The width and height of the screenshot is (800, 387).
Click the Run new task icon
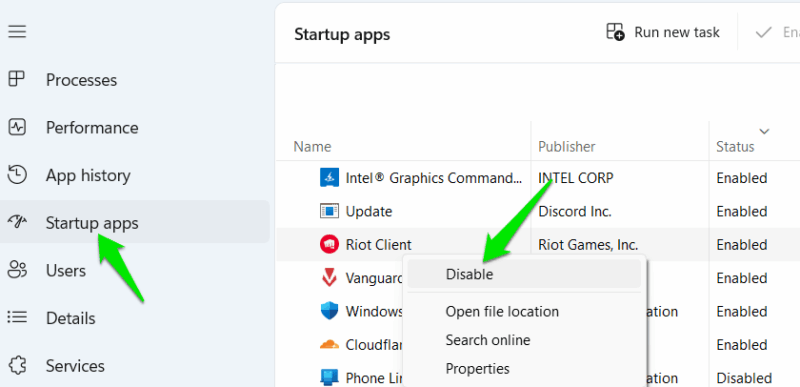(x=615, y=32)
